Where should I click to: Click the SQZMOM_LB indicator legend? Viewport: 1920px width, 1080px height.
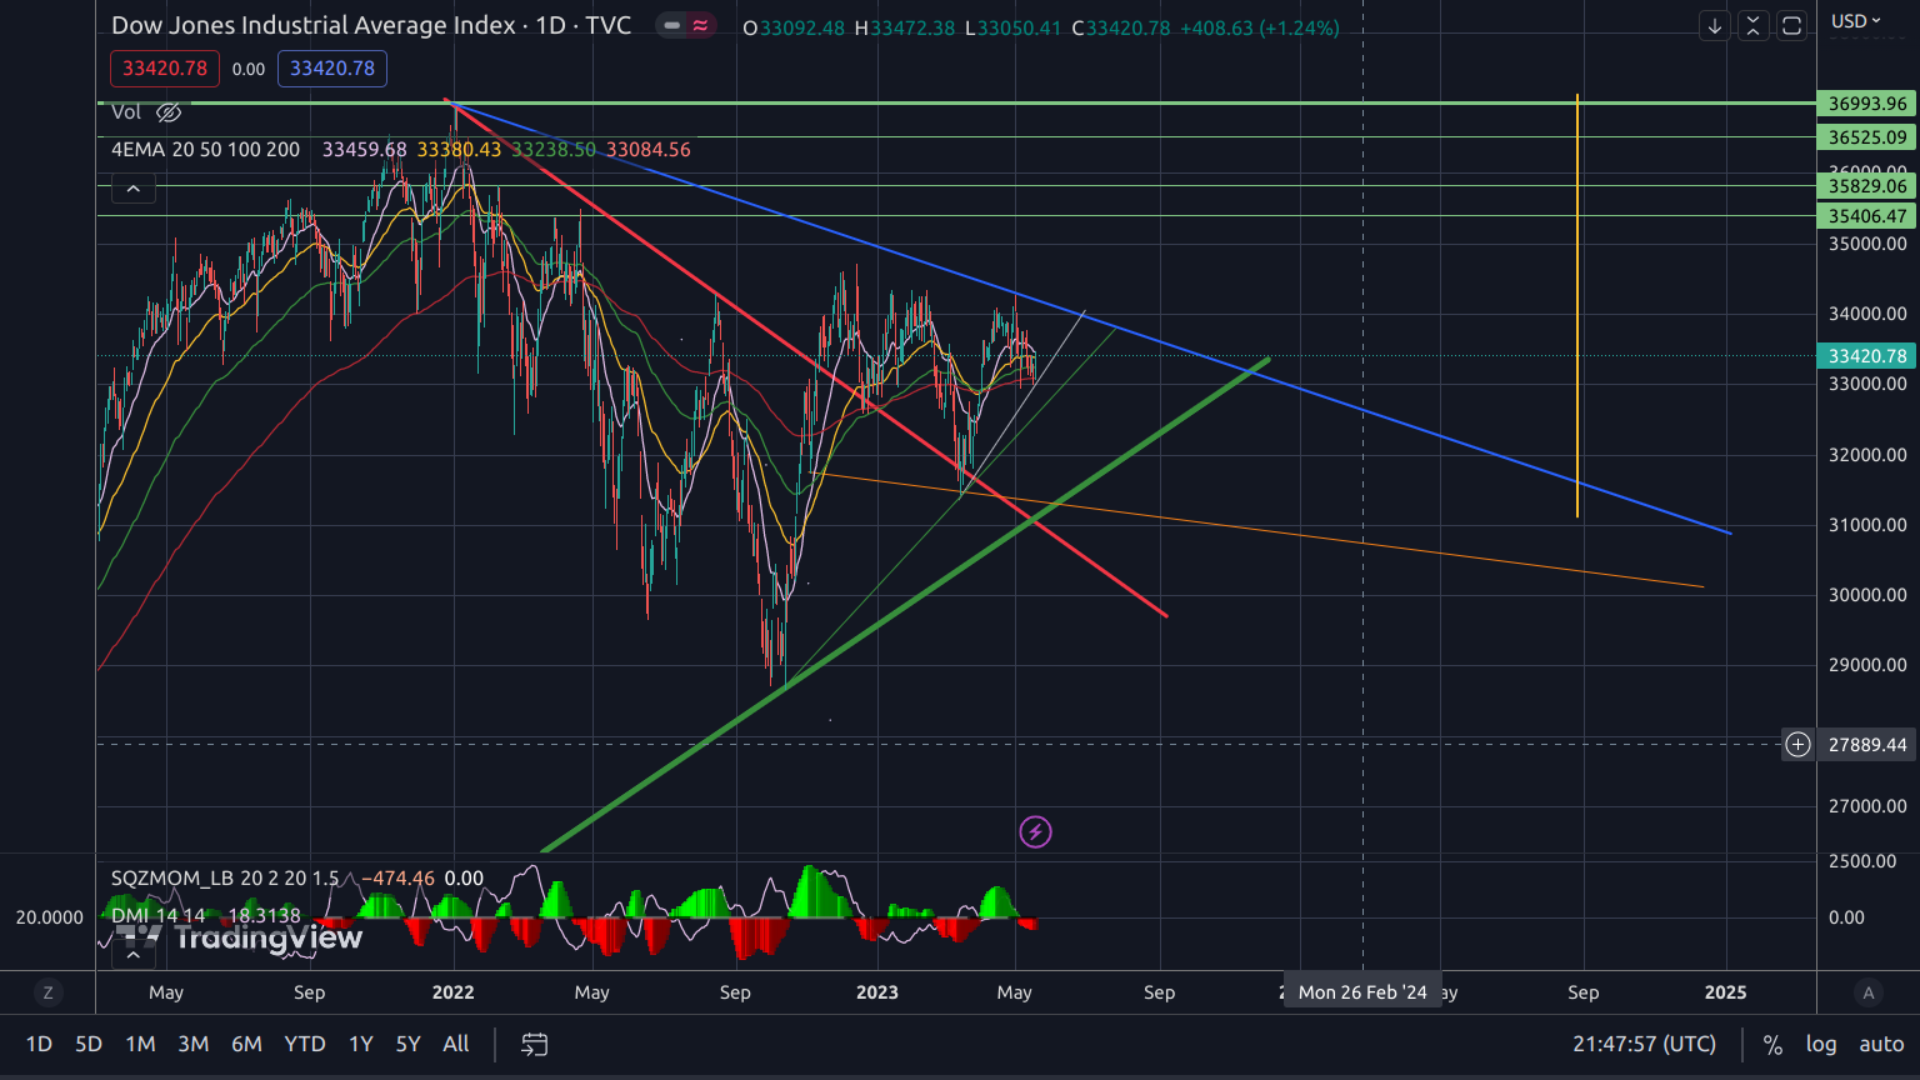[225, 878]
